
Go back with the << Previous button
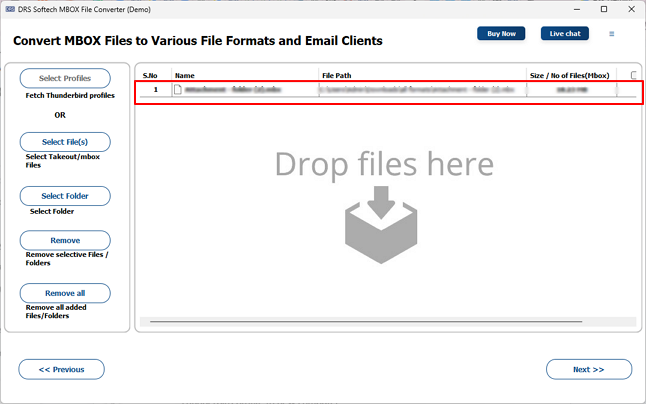[x=61, y=369]
